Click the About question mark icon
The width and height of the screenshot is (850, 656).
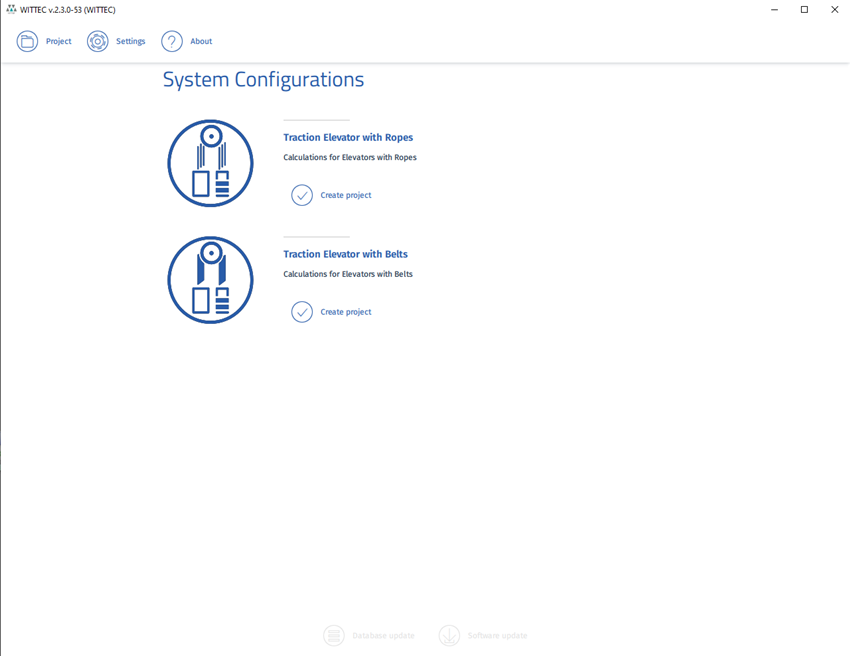[x=172, y=41]
